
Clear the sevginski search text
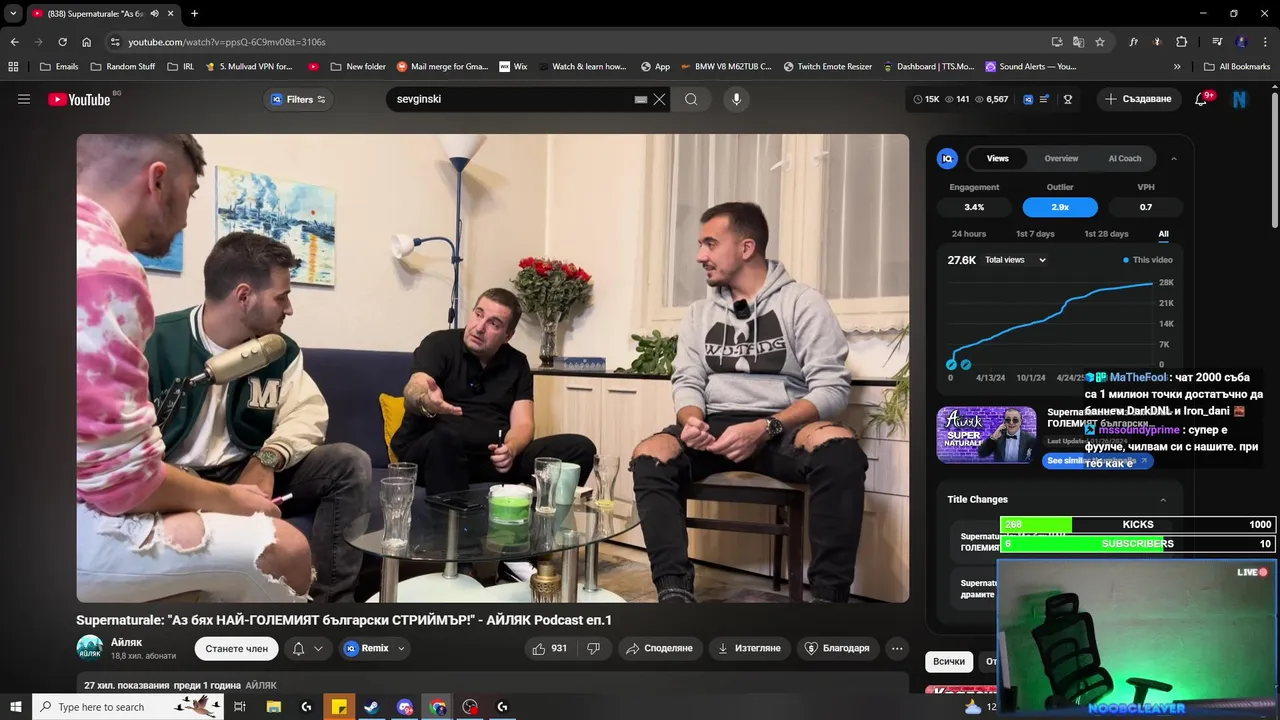click(659, 99)
